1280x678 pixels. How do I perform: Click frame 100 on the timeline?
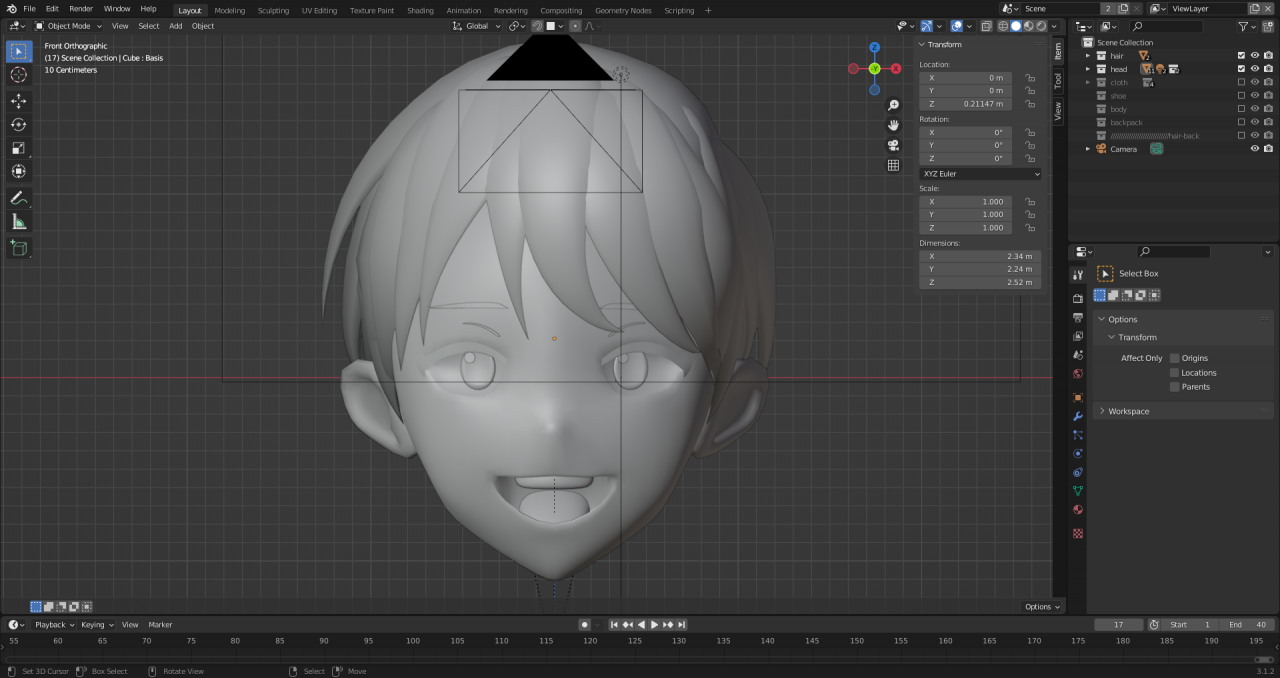tap(412, 640)
